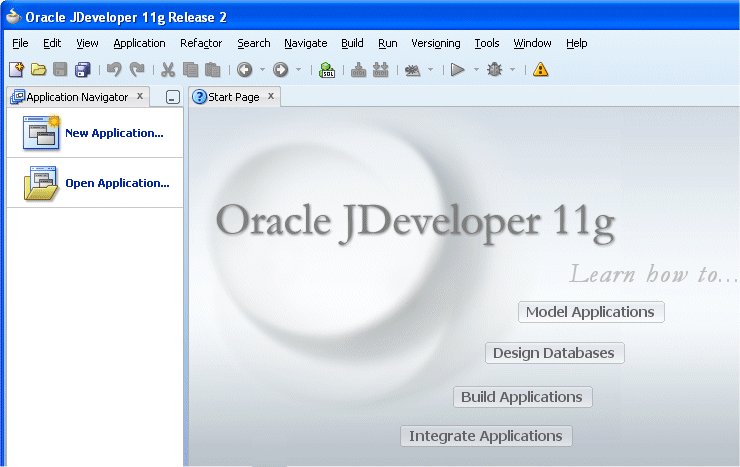Minimize the Application Navigator panel
The height and width of the screenshot is (467, 740).
pos(172,98)
